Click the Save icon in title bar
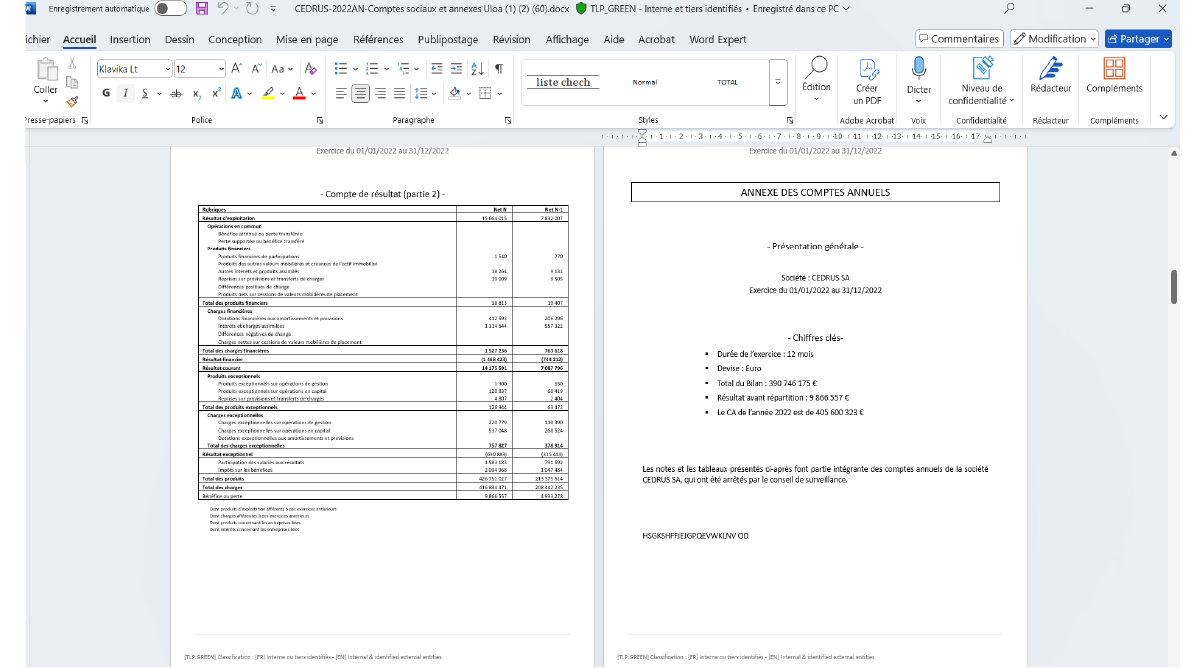Screen dimensions: 1200x668 click(202, 9)
